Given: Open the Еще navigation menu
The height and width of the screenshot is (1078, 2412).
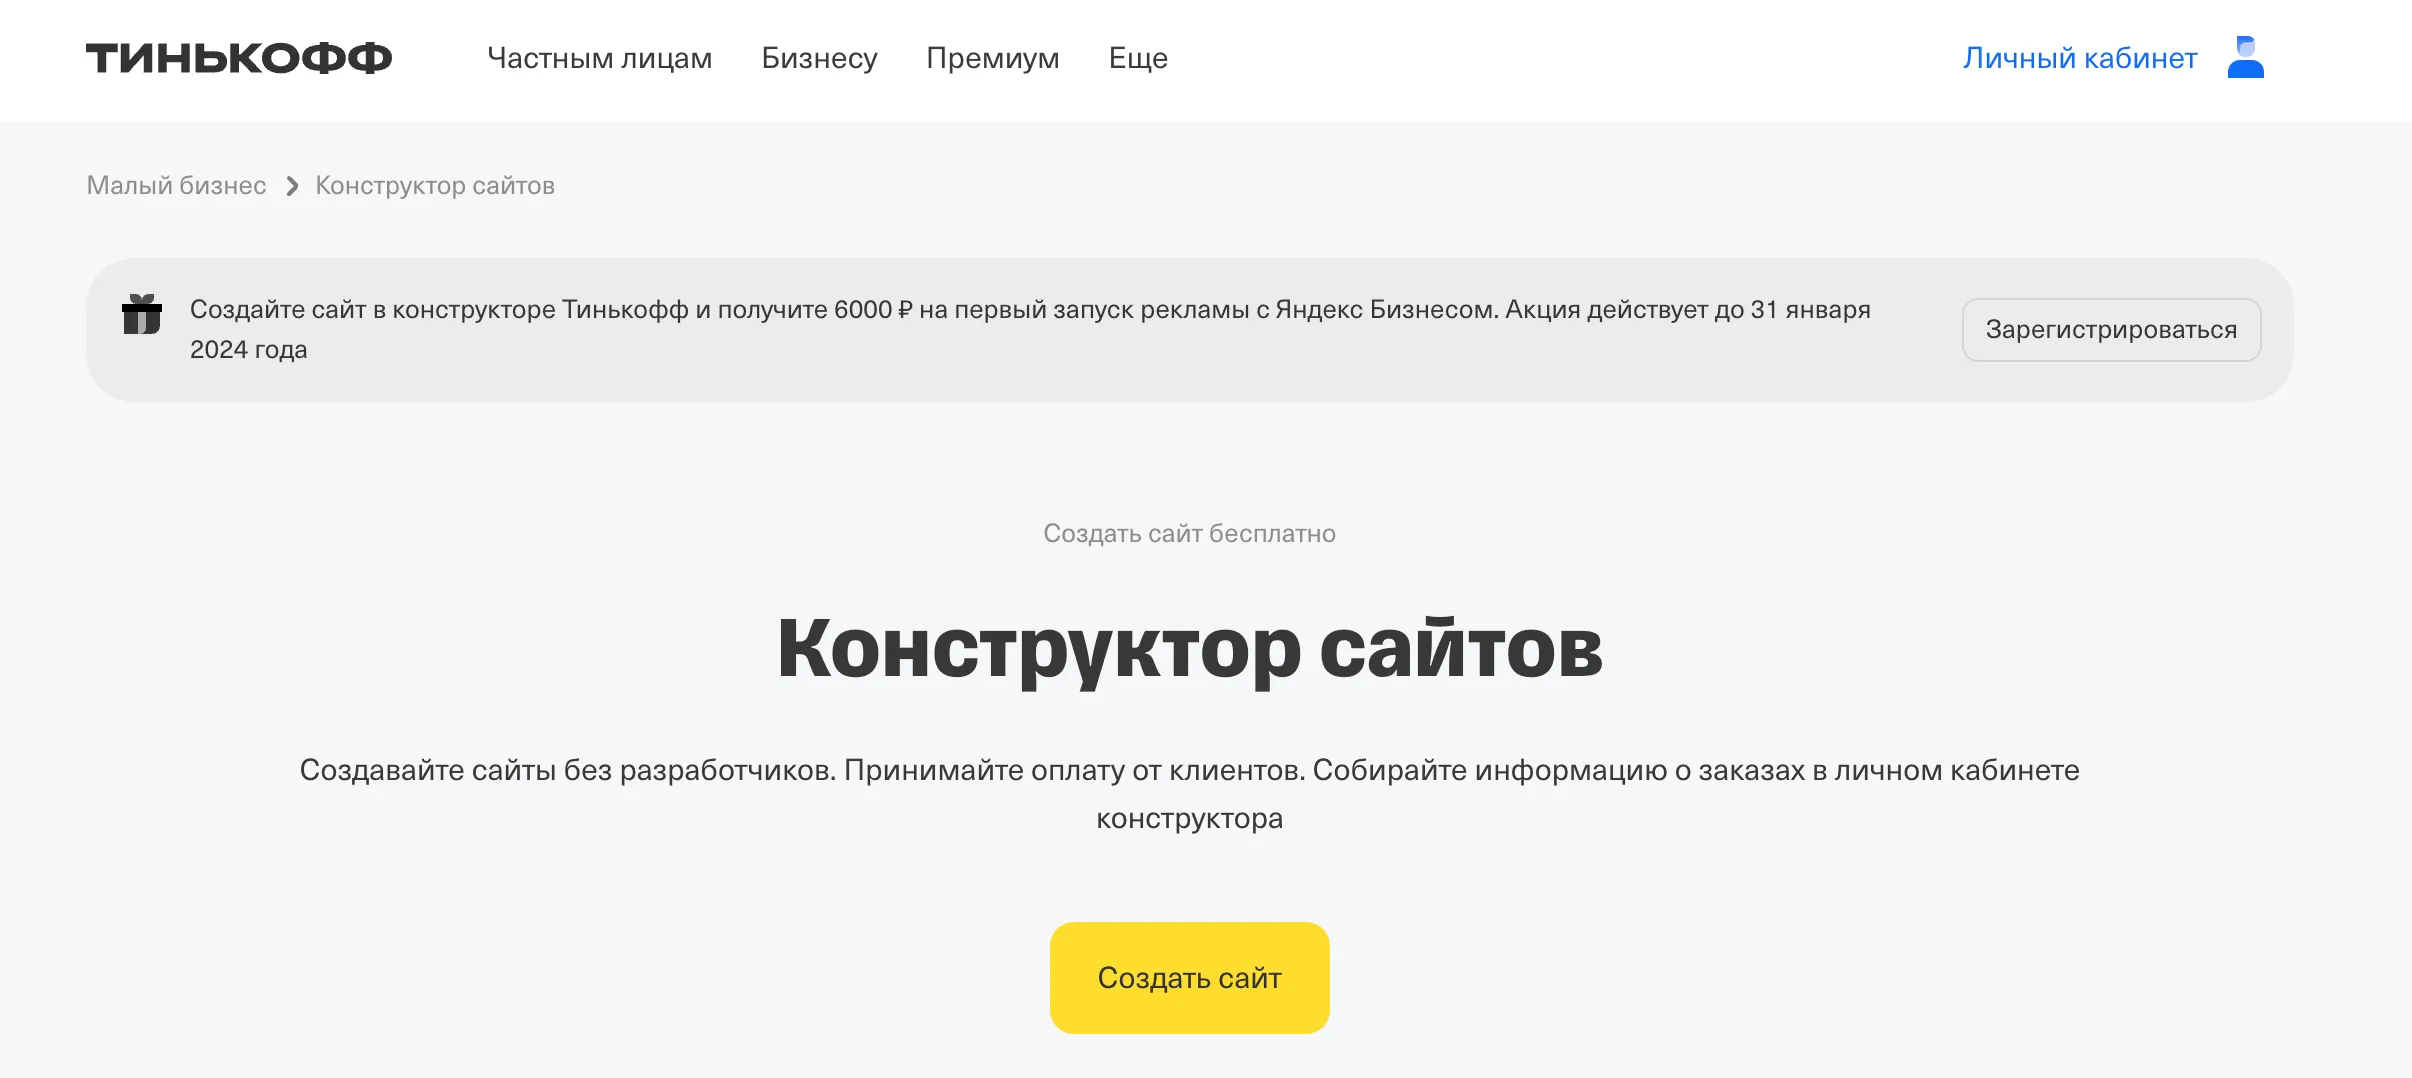Looking at the screenshot, I should pos(1136,58).
